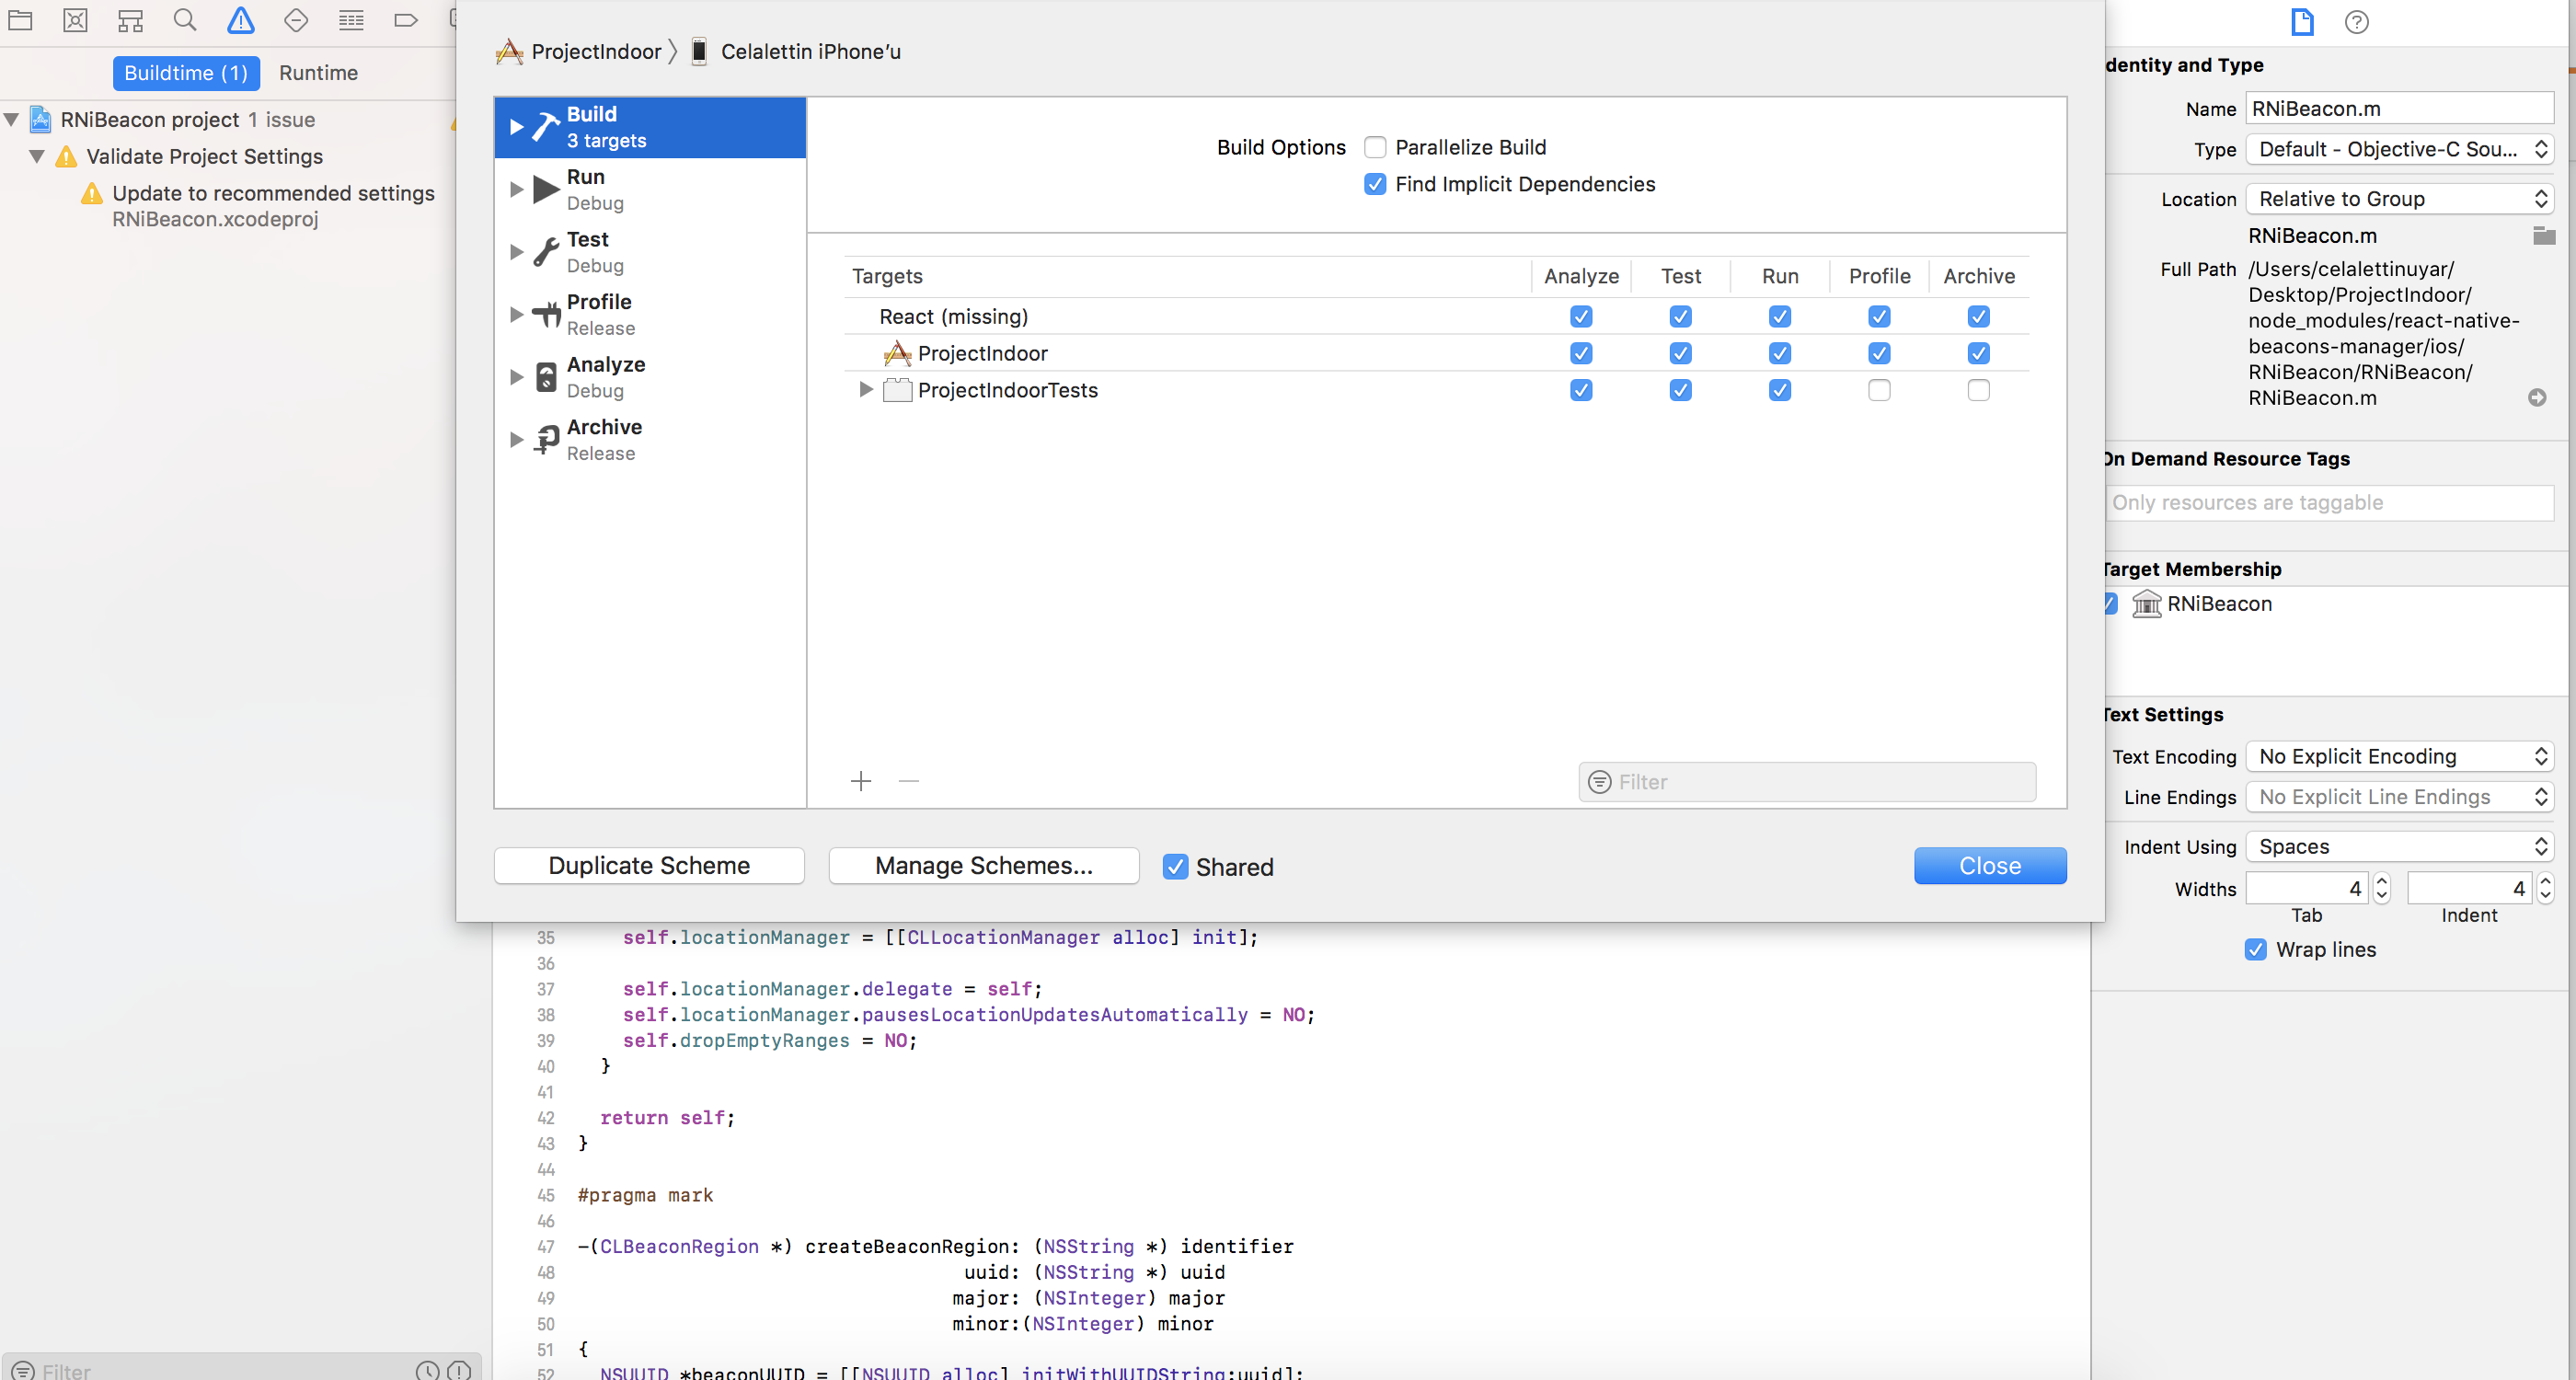The height and width of the screenshot is (1380, 2576).
Task: Open the Text Encoding dropdown
Action: tap(2399, 757)
